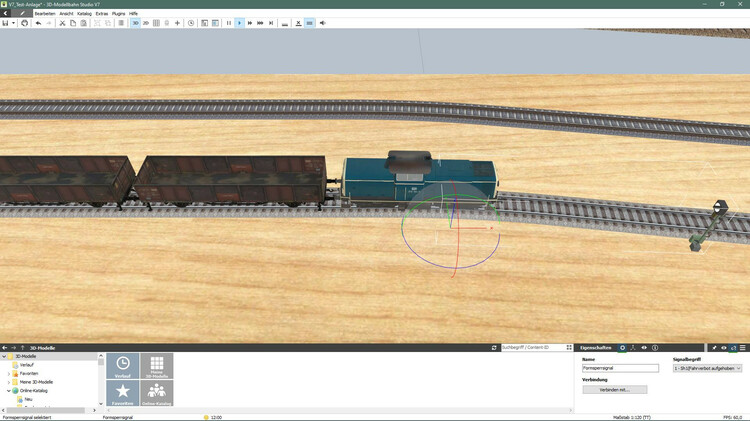Open the hamburger menu in properties header
Image resolution: width=750 pixels, height=421 pixels.
tap(743, 348)
